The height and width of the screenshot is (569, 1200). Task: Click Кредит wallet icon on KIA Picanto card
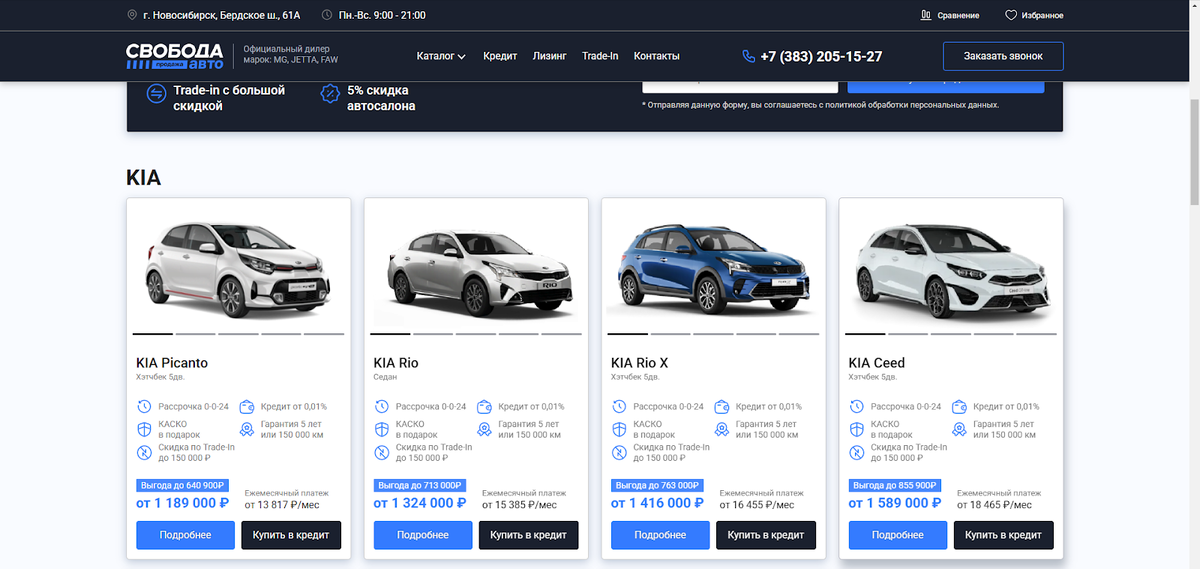point(247,407)
